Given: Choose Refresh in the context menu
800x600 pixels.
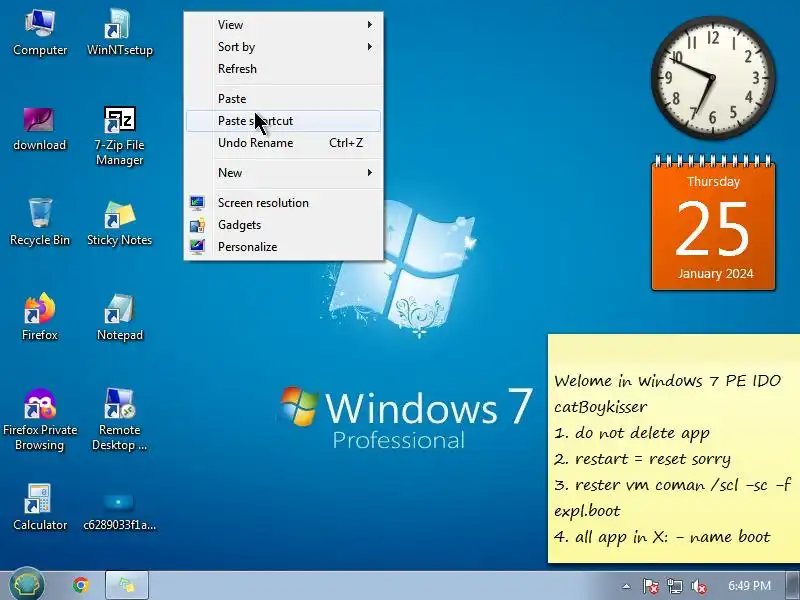Looking at the screenshot, I should (284, 69).
